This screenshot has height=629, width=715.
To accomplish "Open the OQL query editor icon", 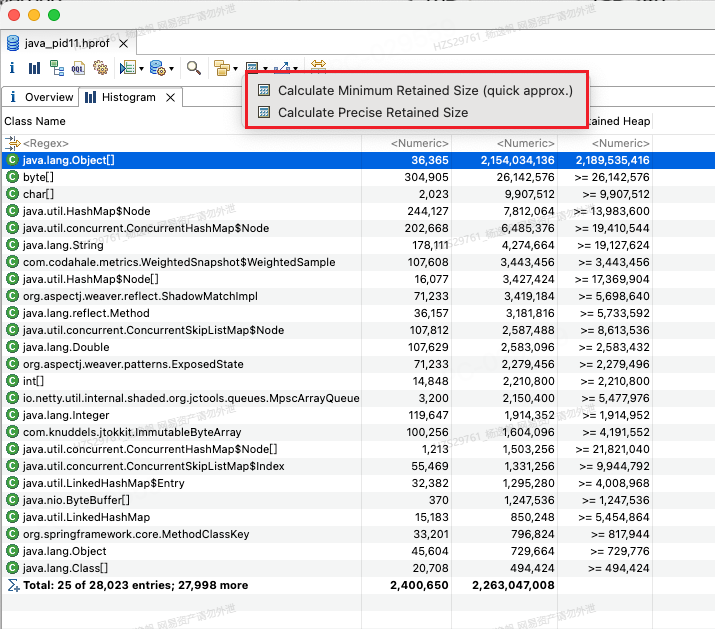I will (x=78, y=68).
